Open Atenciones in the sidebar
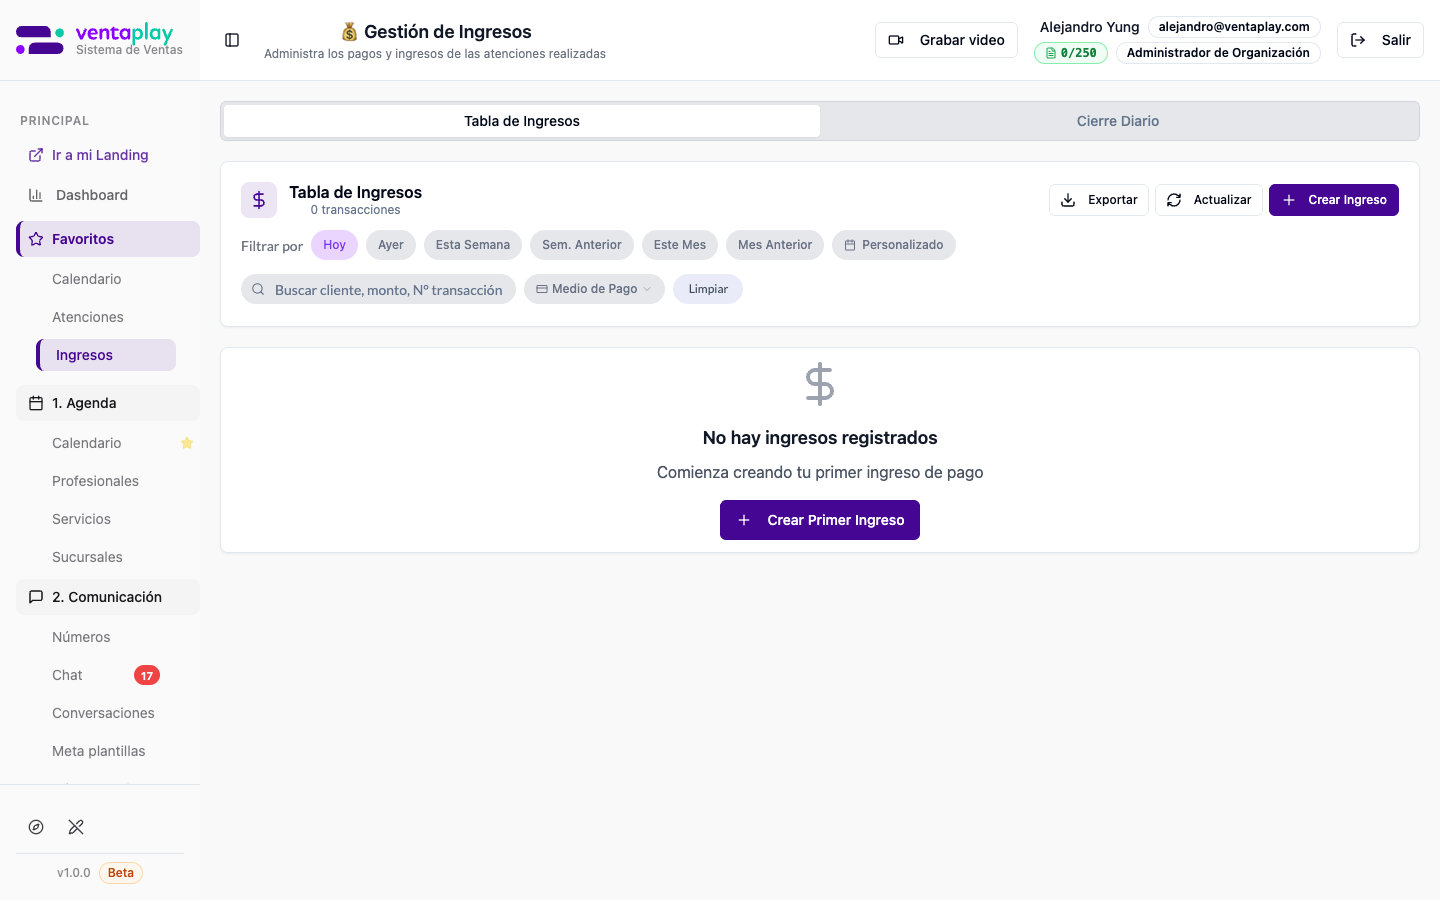The width and height of the screenshot is (1440, 900). [x=88, y=317]
